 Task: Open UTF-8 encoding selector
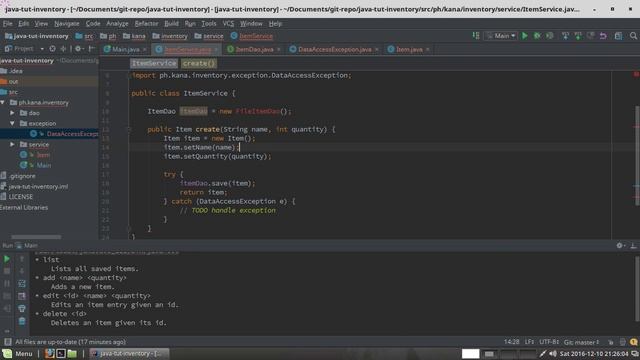pos(549,342)
